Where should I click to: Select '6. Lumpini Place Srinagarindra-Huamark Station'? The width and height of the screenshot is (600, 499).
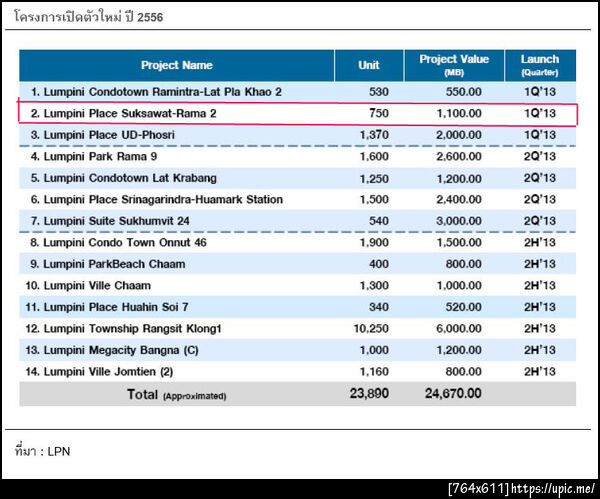click(157, 199)
